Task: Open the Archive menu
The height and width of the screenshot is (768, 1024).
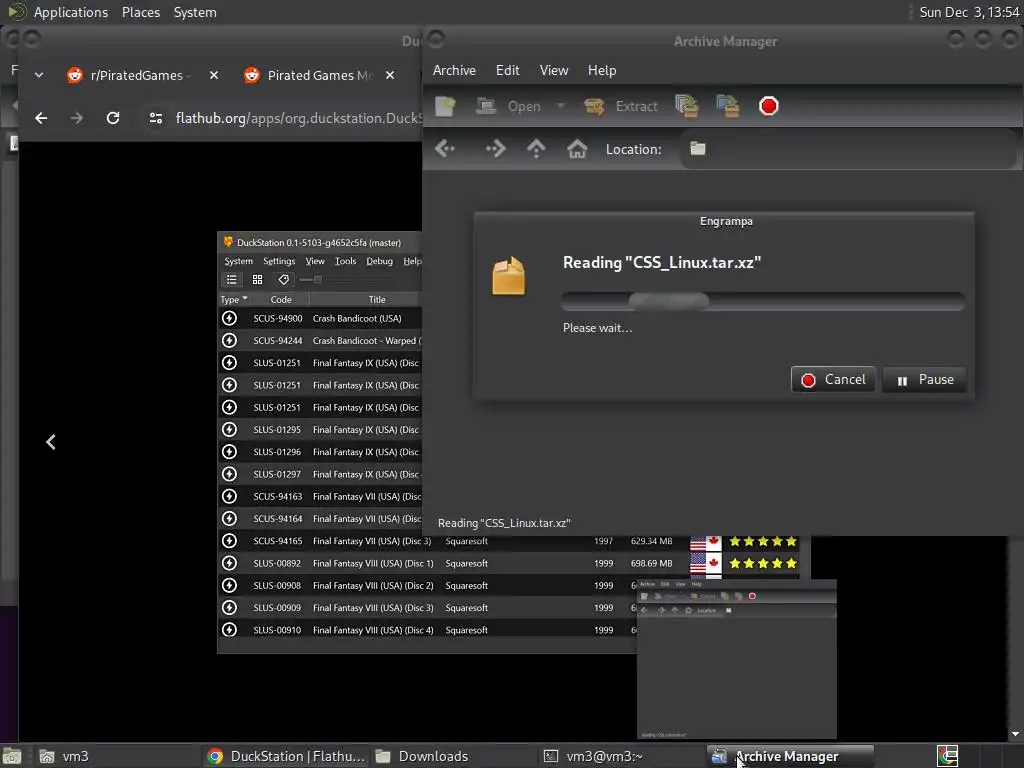Action: [455, 70]
